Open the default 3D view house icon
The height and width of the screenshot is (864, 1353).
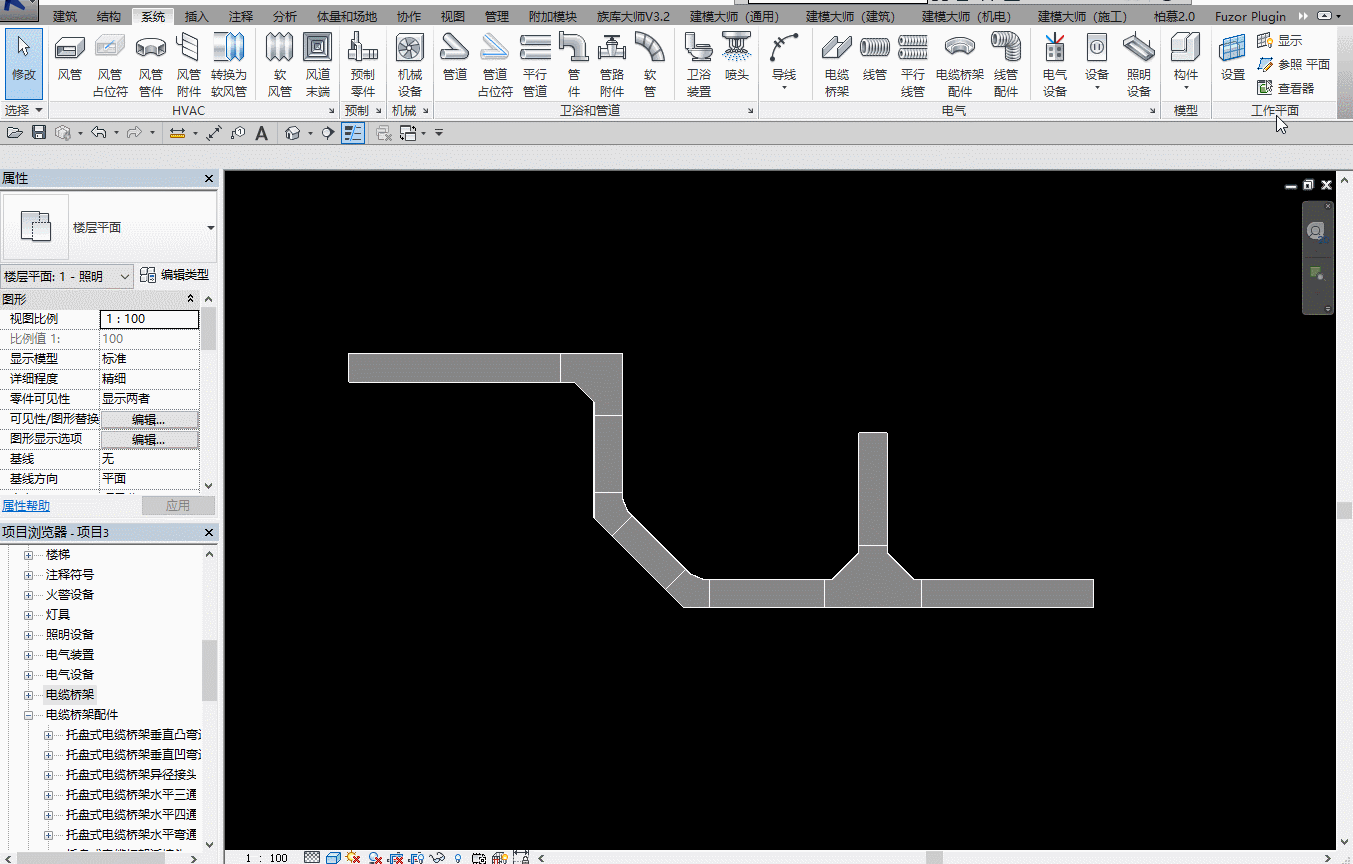point(293,133)
